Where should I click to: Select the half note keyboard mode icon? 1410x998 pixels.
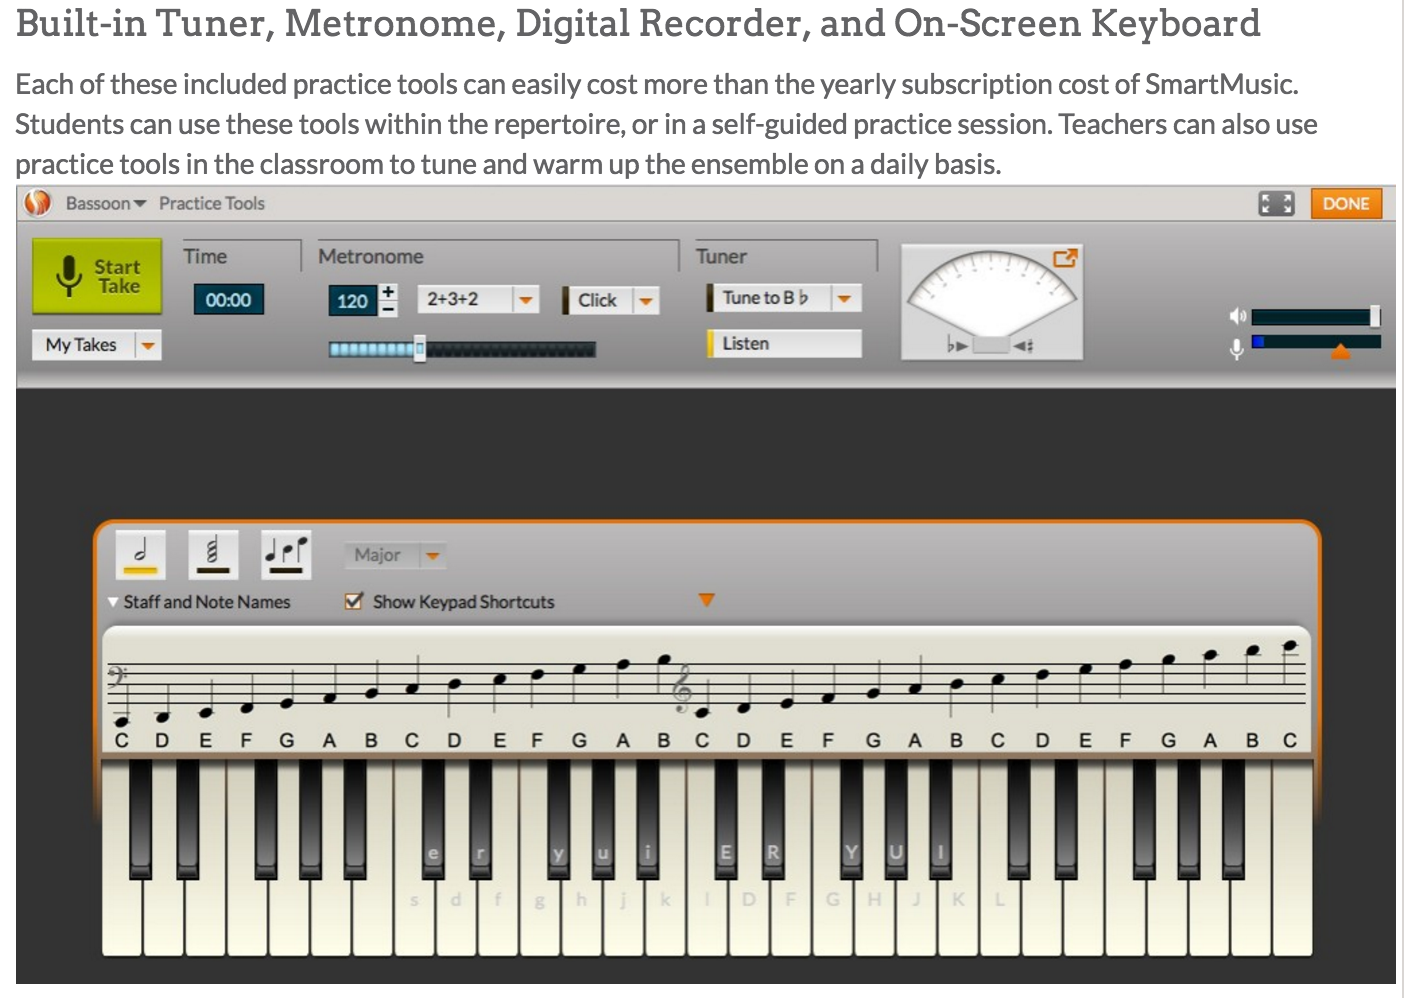point(141,555)
